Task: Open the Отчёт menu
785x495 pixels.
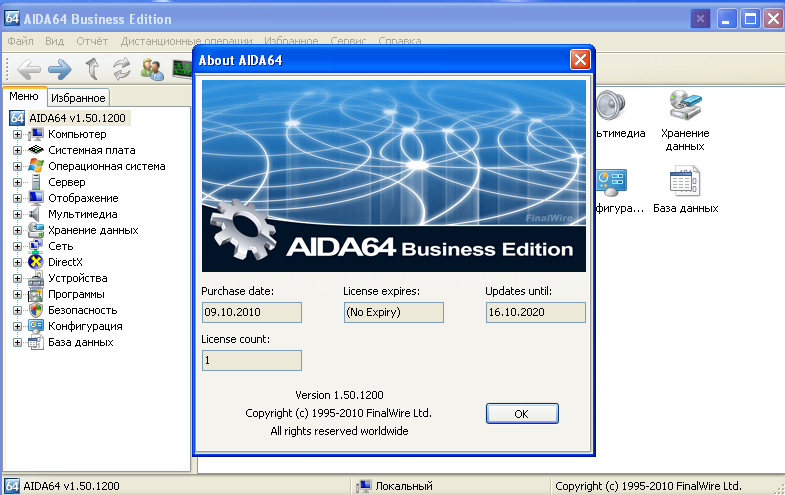Action: 91,41
